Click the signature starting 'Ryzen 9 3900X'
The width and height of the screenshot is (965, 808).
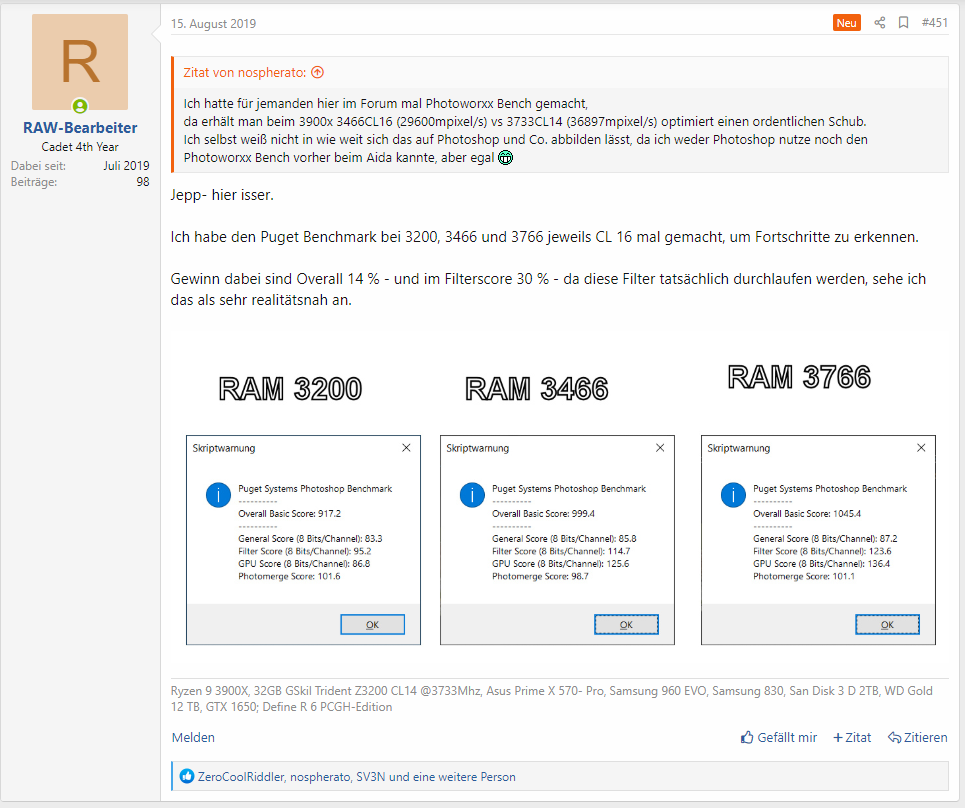pyautogui.click(x=552, y=699)
